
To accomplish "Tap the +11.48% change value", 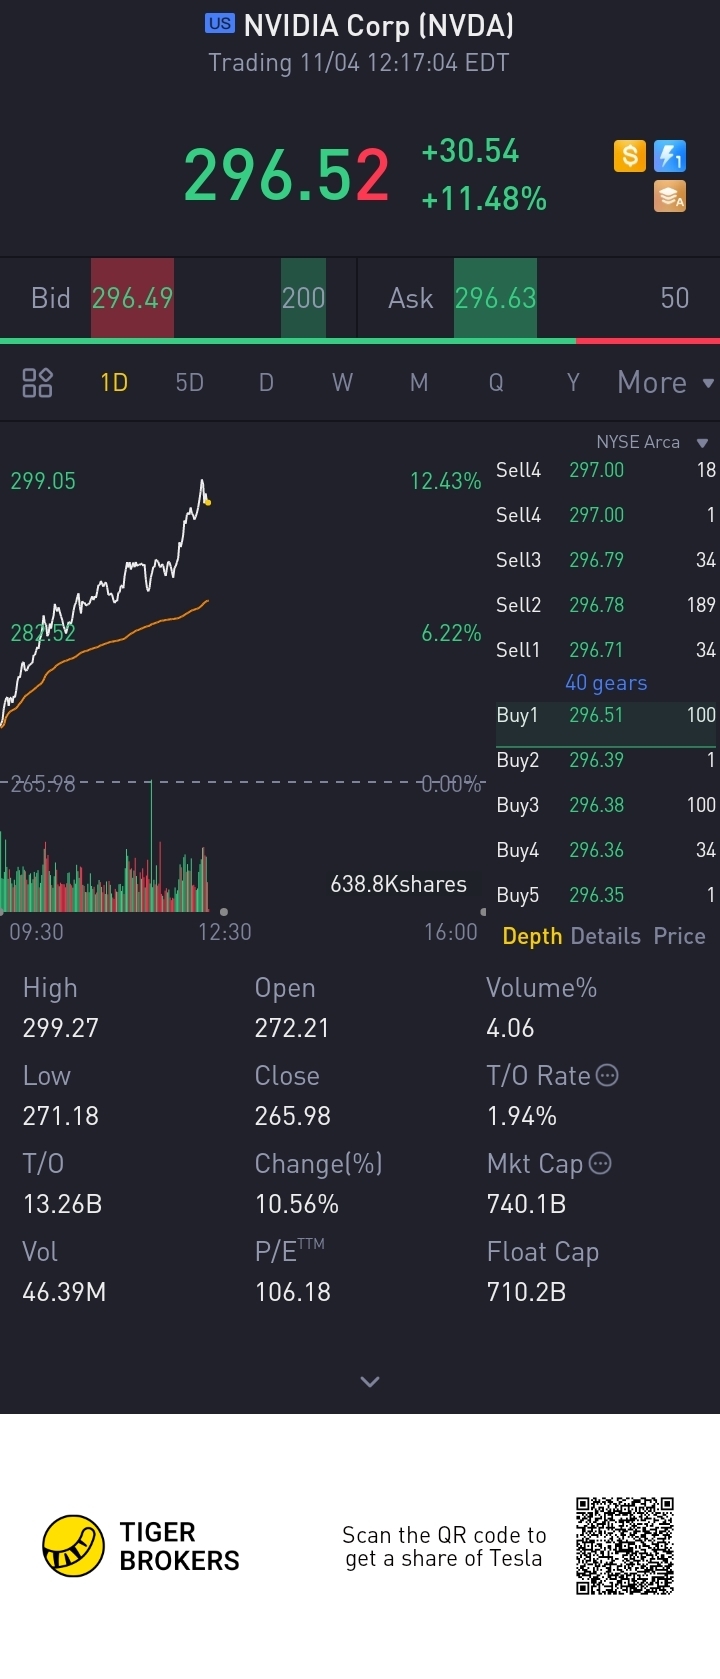I will [x=484, y=199].
